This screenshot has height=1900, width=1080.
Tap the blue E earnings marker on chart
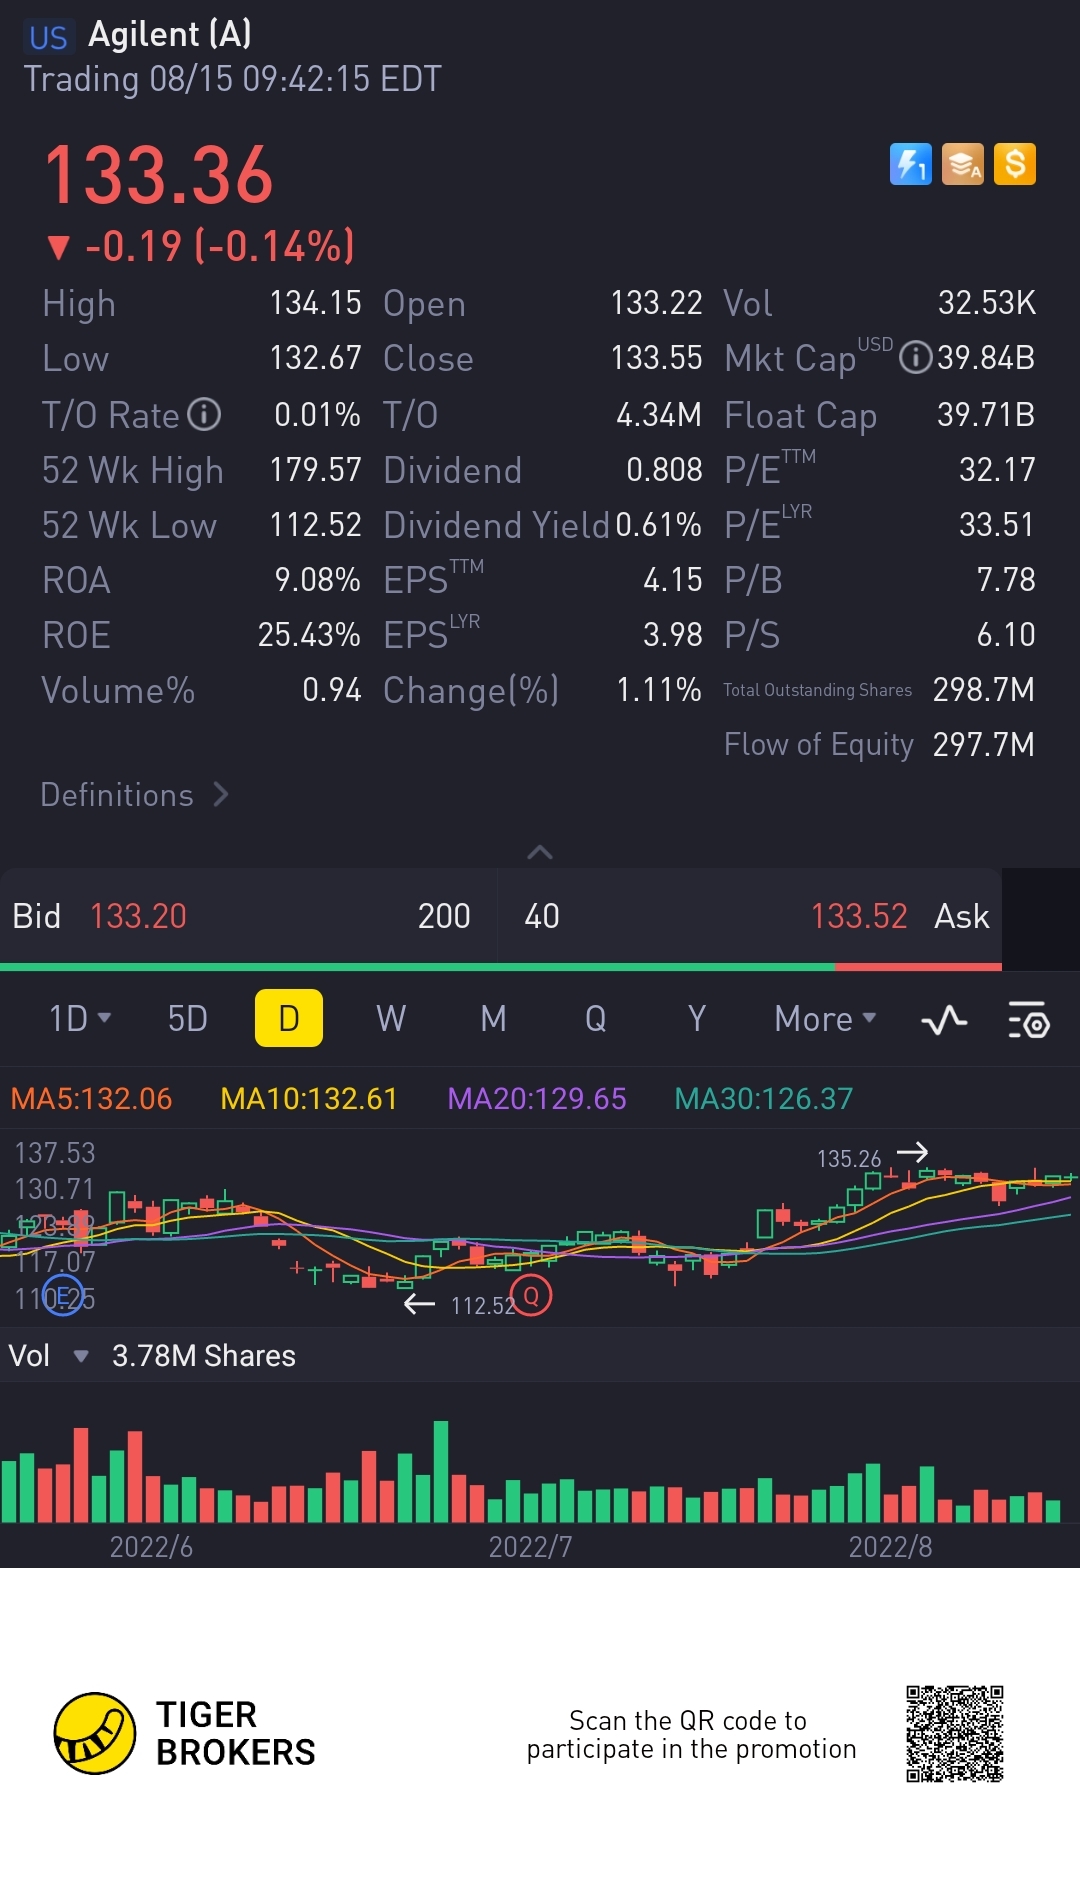62,1296
